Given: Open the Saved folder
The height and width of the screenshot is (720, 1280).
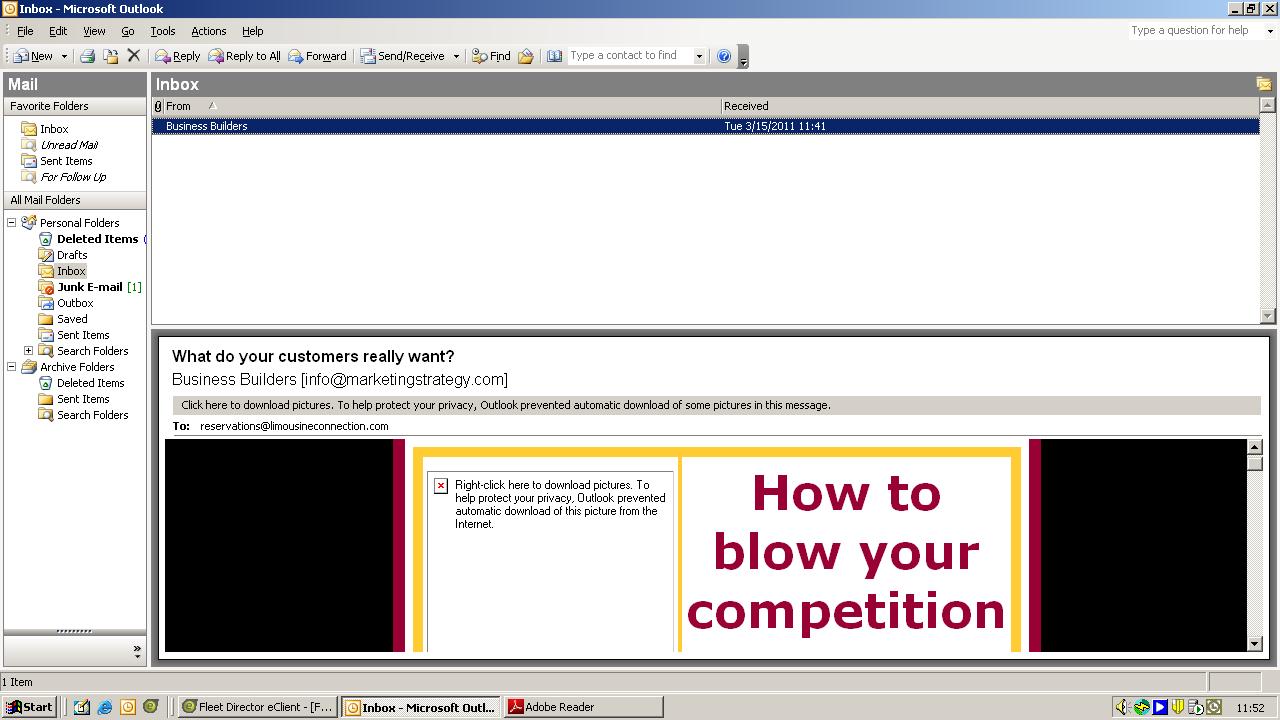Looking at the screenshot, I should point(72,319).
